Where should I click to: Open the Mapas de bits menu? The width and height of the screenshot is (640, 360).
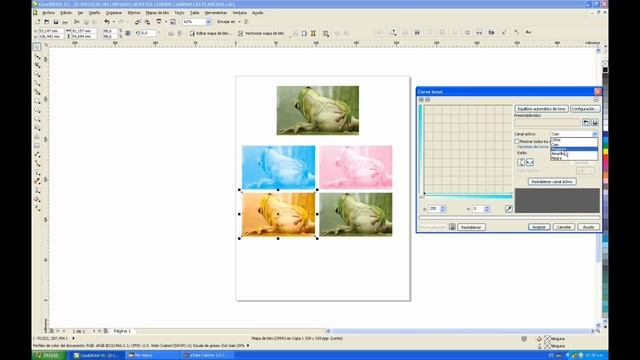[157, 13]
